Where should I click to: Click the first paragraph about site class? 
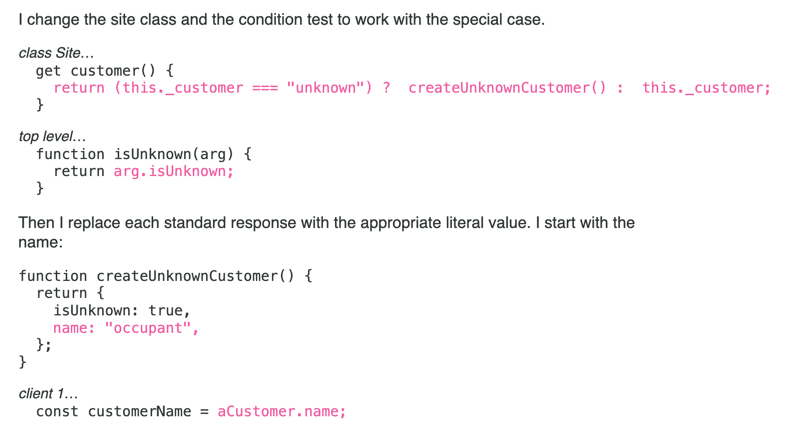[x=282, y=20]
